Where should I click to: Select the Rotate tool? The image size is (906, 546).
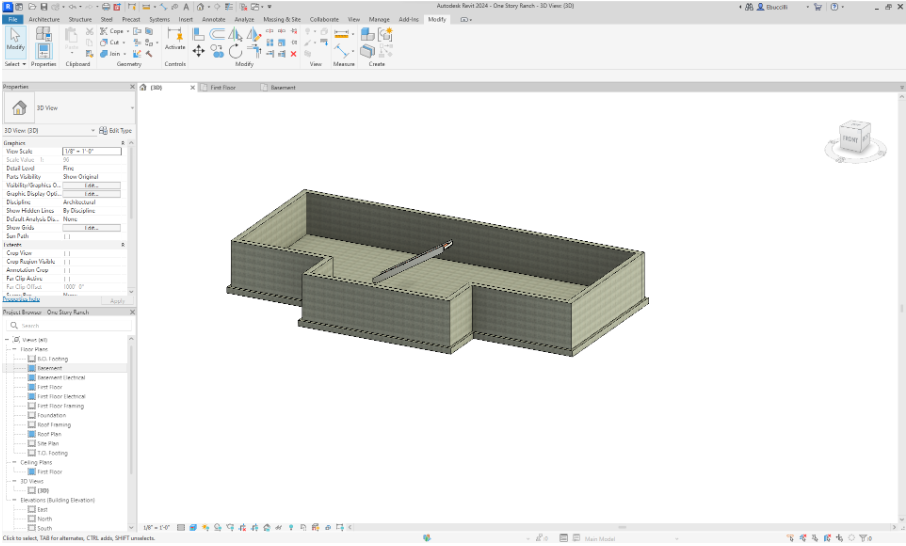tap(235, 51)
